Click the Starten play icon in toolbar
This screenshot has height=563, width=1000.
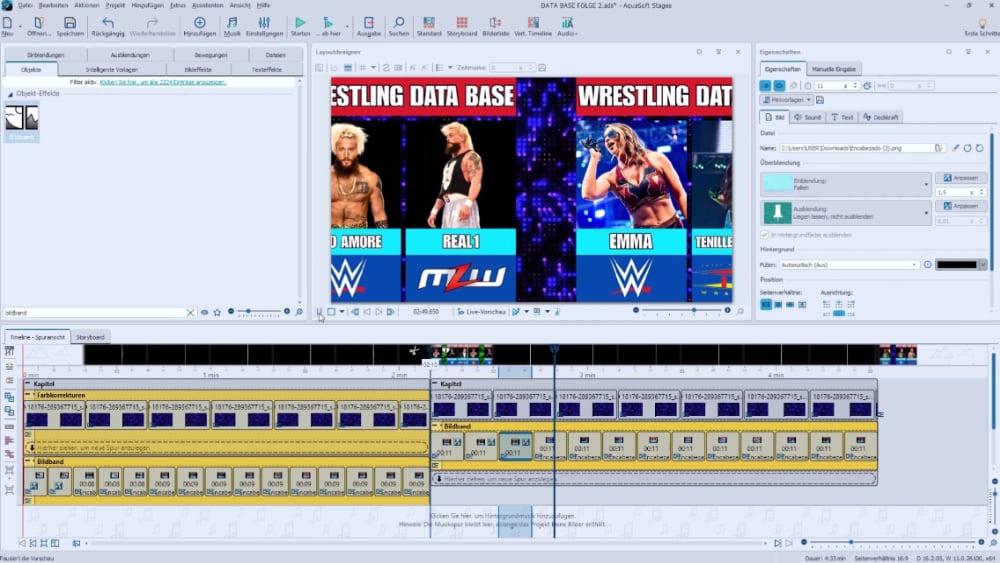pyautogui.click(x=300, y=22)
